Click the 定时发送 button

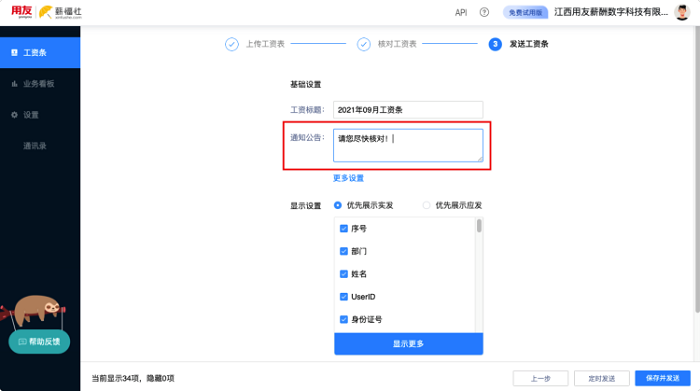pos(602,379)
